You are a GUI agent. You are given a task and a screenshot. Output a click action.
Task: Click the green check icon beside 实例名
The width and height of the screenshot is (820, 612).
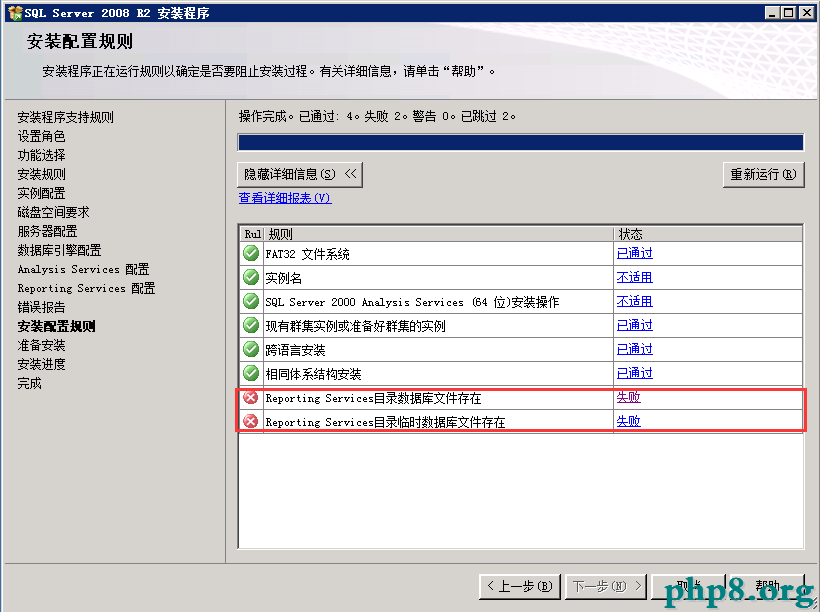click(251, 277)
